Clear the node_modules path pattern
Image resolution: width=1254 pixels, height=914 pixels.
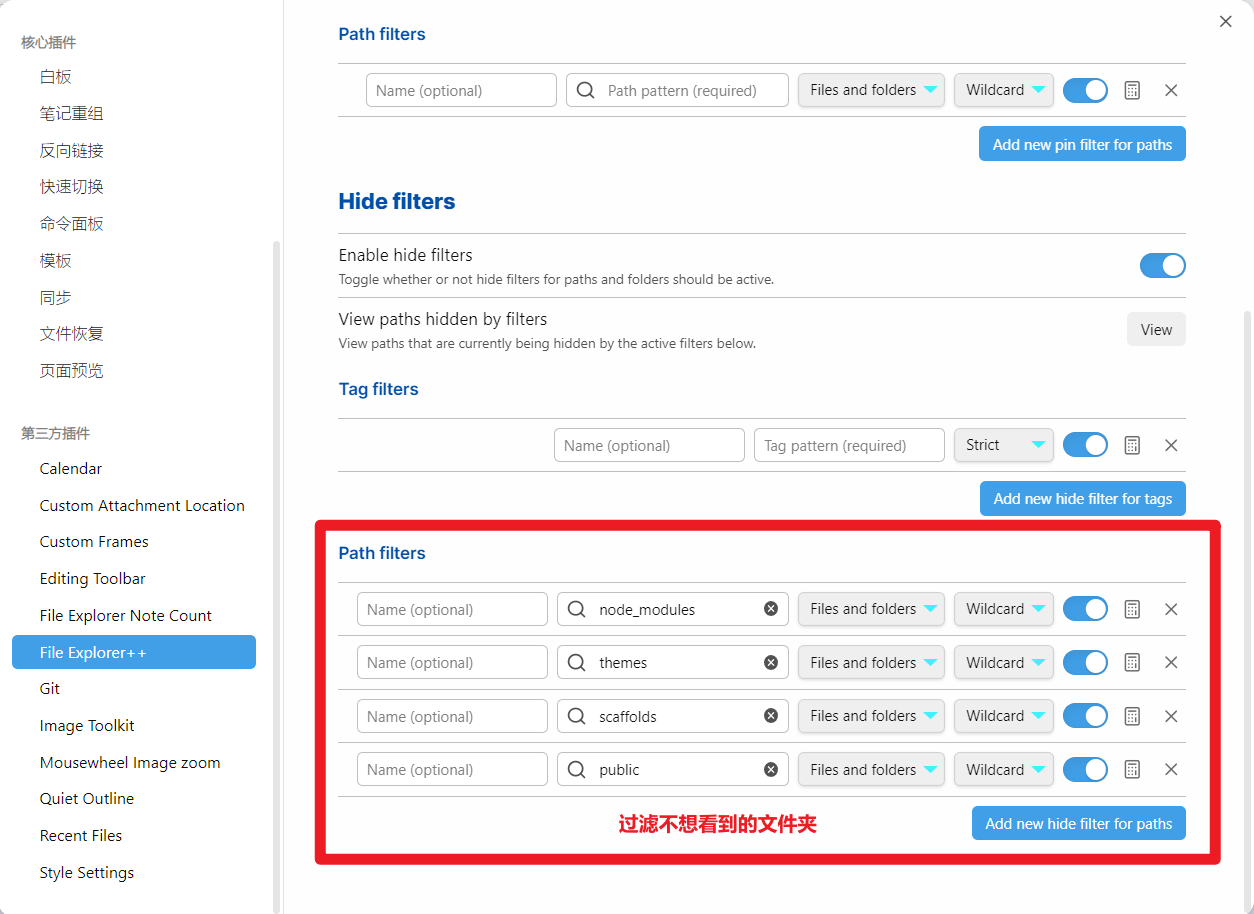770,609
